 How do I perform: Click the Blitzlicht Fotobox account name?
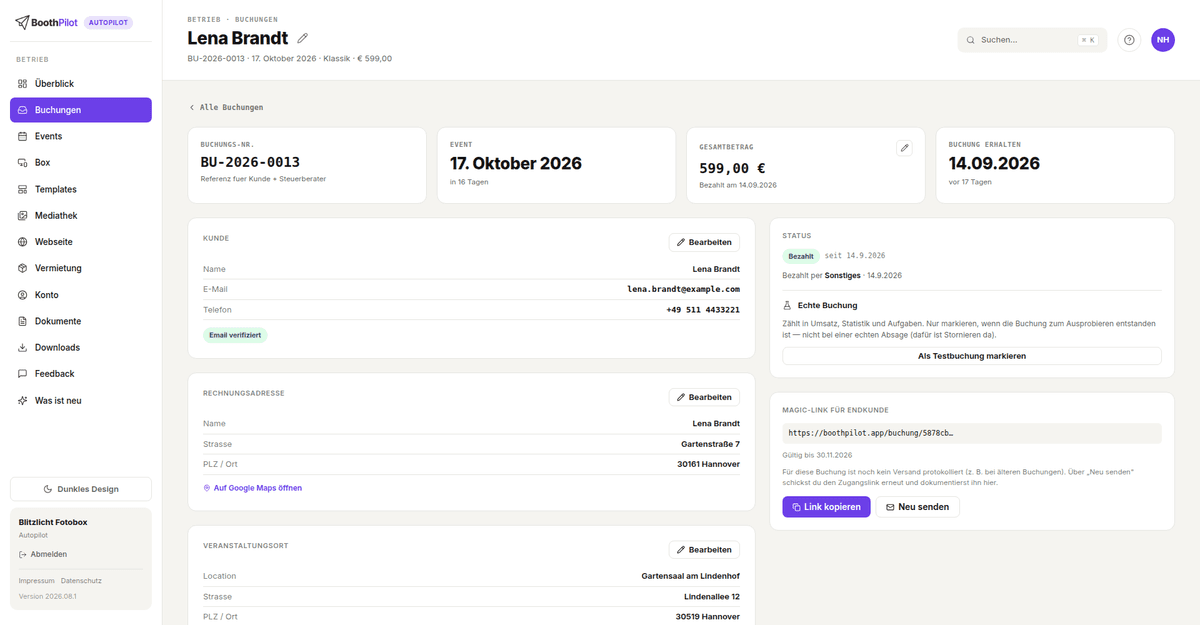53,522
